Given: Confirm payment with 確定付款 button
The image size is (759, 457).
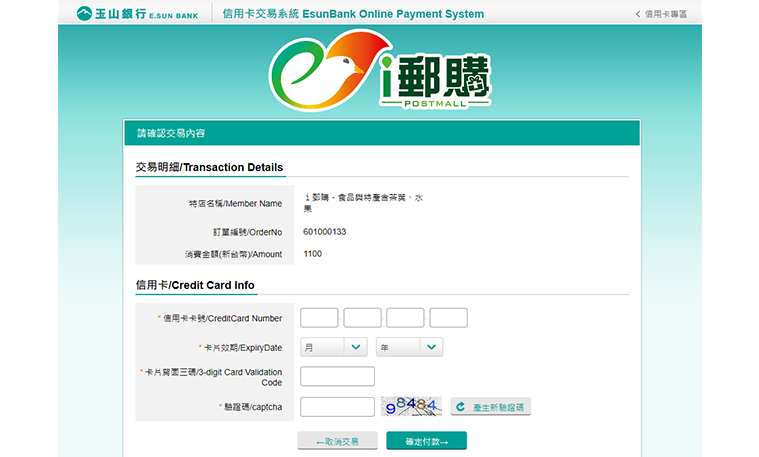Looking at the screenshot, I should 426,442.
